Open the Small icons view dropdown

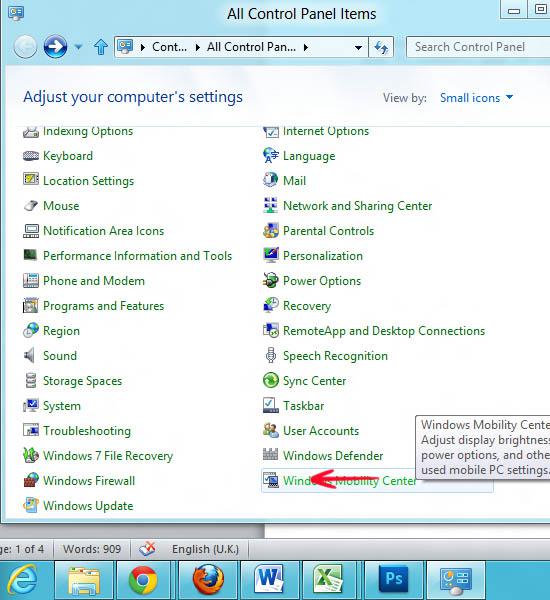coord(477,98)
